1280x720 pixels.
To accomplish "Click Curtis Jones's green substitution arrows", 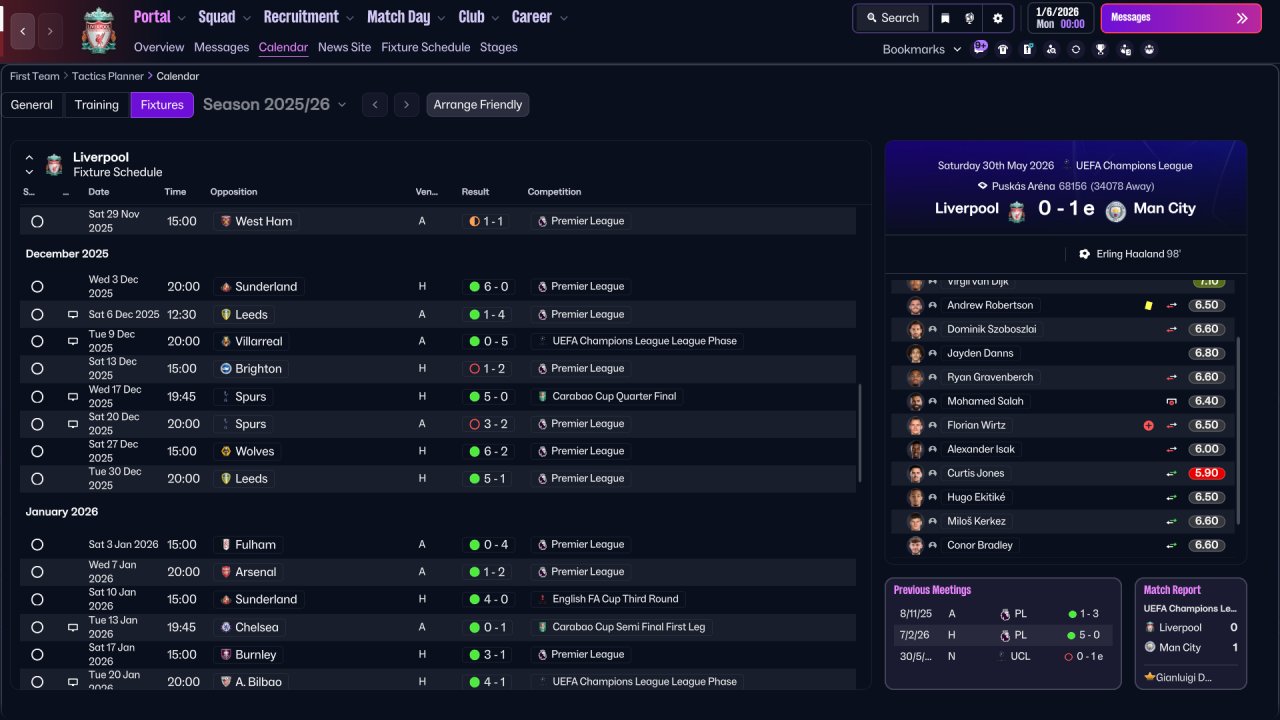I will 1171,473.
